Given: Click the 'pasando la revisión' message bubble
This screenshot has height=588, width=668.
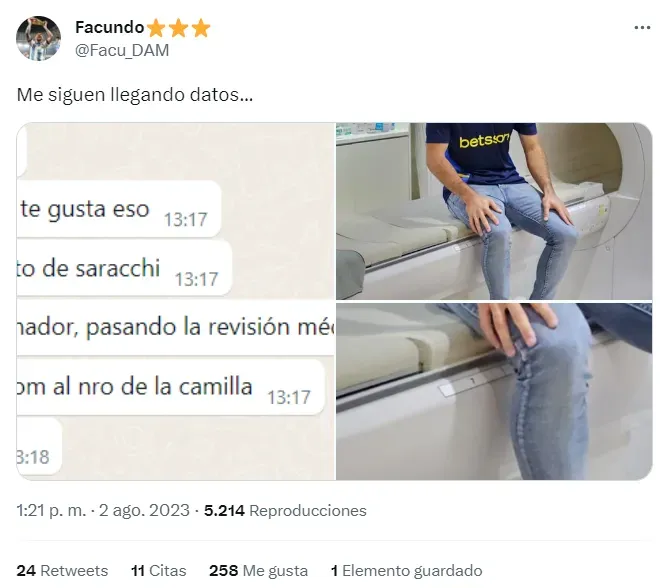Looking at the screenshot, I should (x=176, y=327).
